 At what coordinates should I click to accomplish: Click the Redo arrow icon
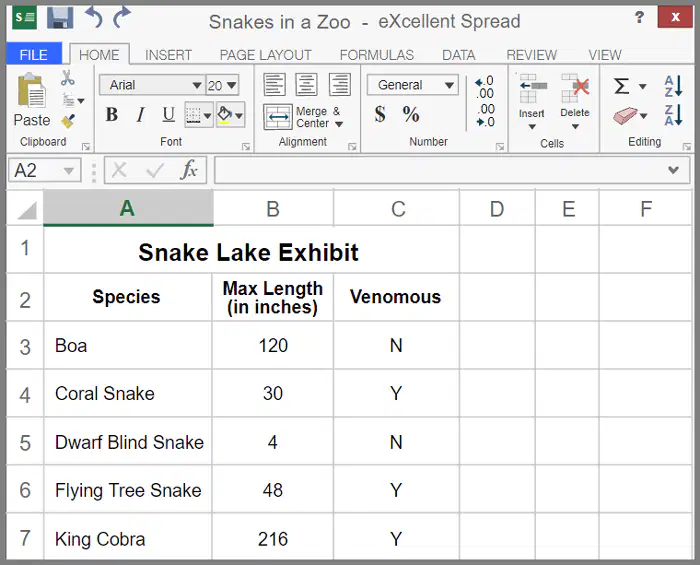click(x=121, y=17)
